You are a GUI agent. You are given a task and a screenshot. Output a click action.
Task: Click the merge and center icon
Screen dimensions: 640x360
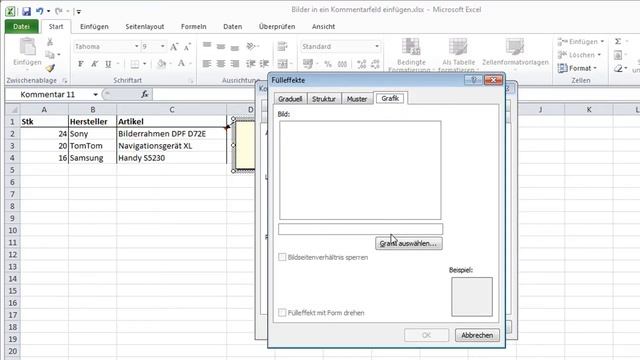pos(282,64)
